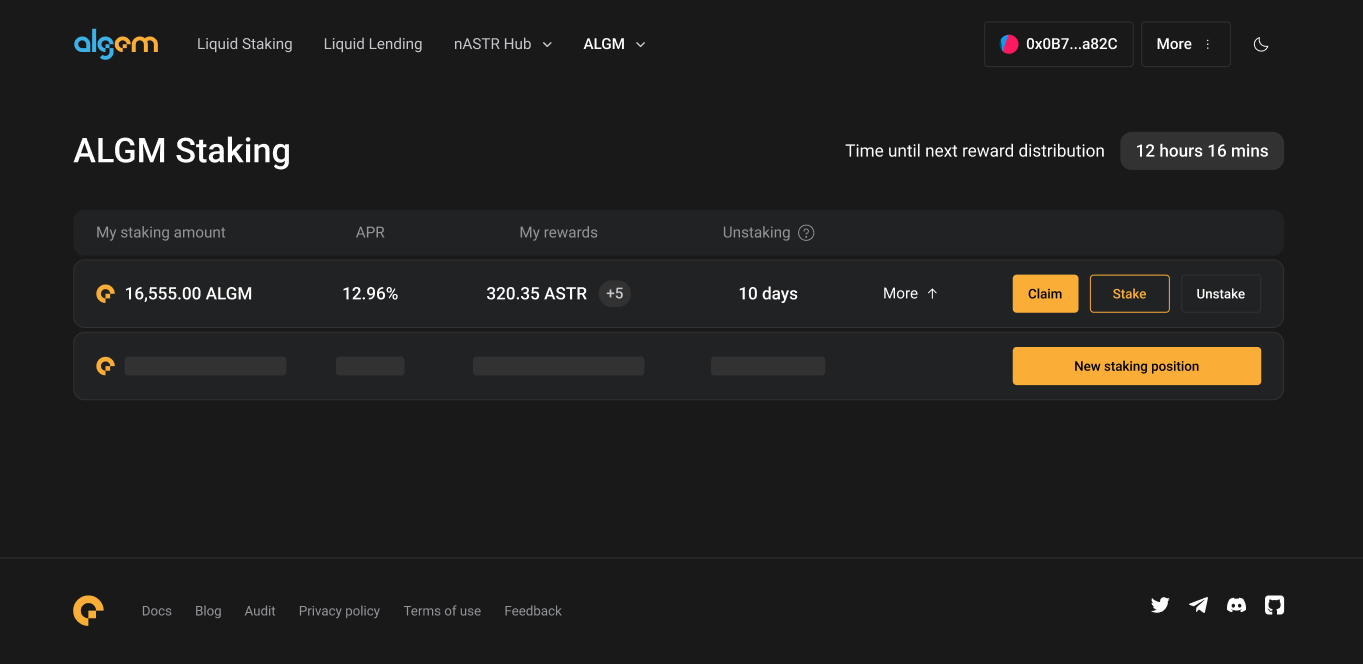Click ALGM token icon beside 16,555.00
The width and height of the screenshot is (1363, 664).
click(105, 294)
